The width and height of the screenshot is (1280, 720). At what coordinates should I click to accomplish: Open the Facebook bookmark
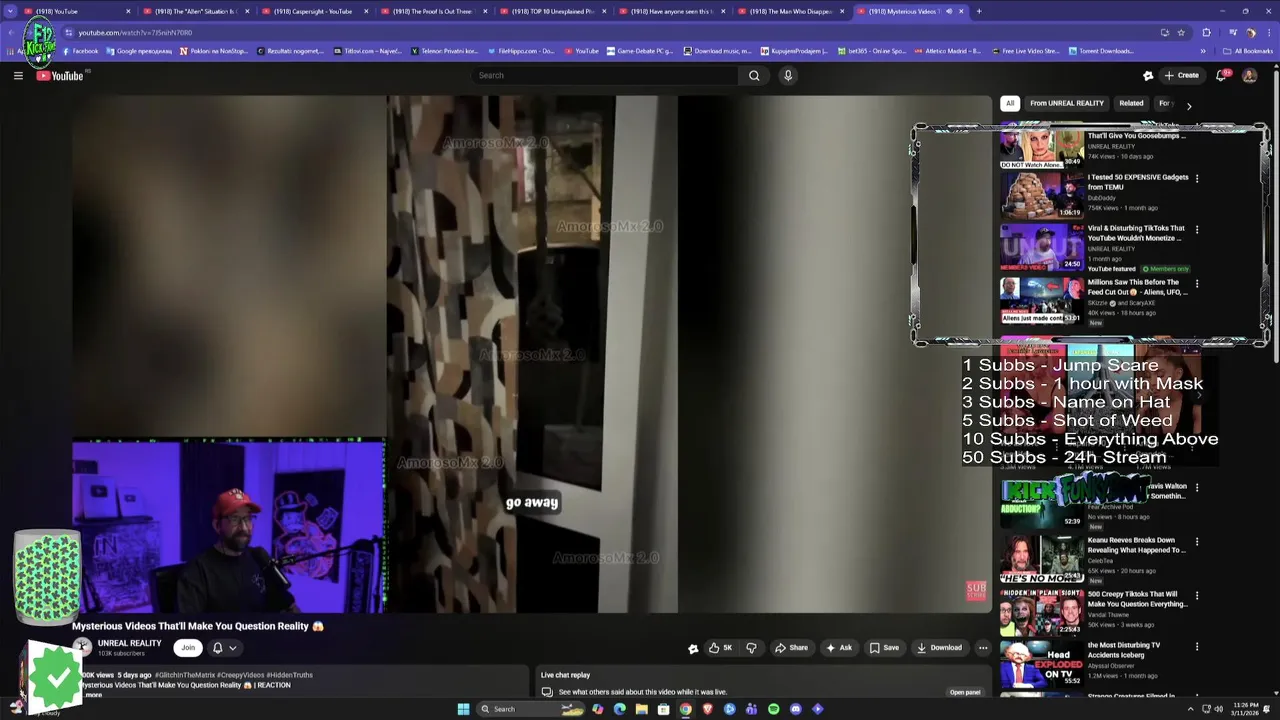pyautogui.click(x=80, y=51)
